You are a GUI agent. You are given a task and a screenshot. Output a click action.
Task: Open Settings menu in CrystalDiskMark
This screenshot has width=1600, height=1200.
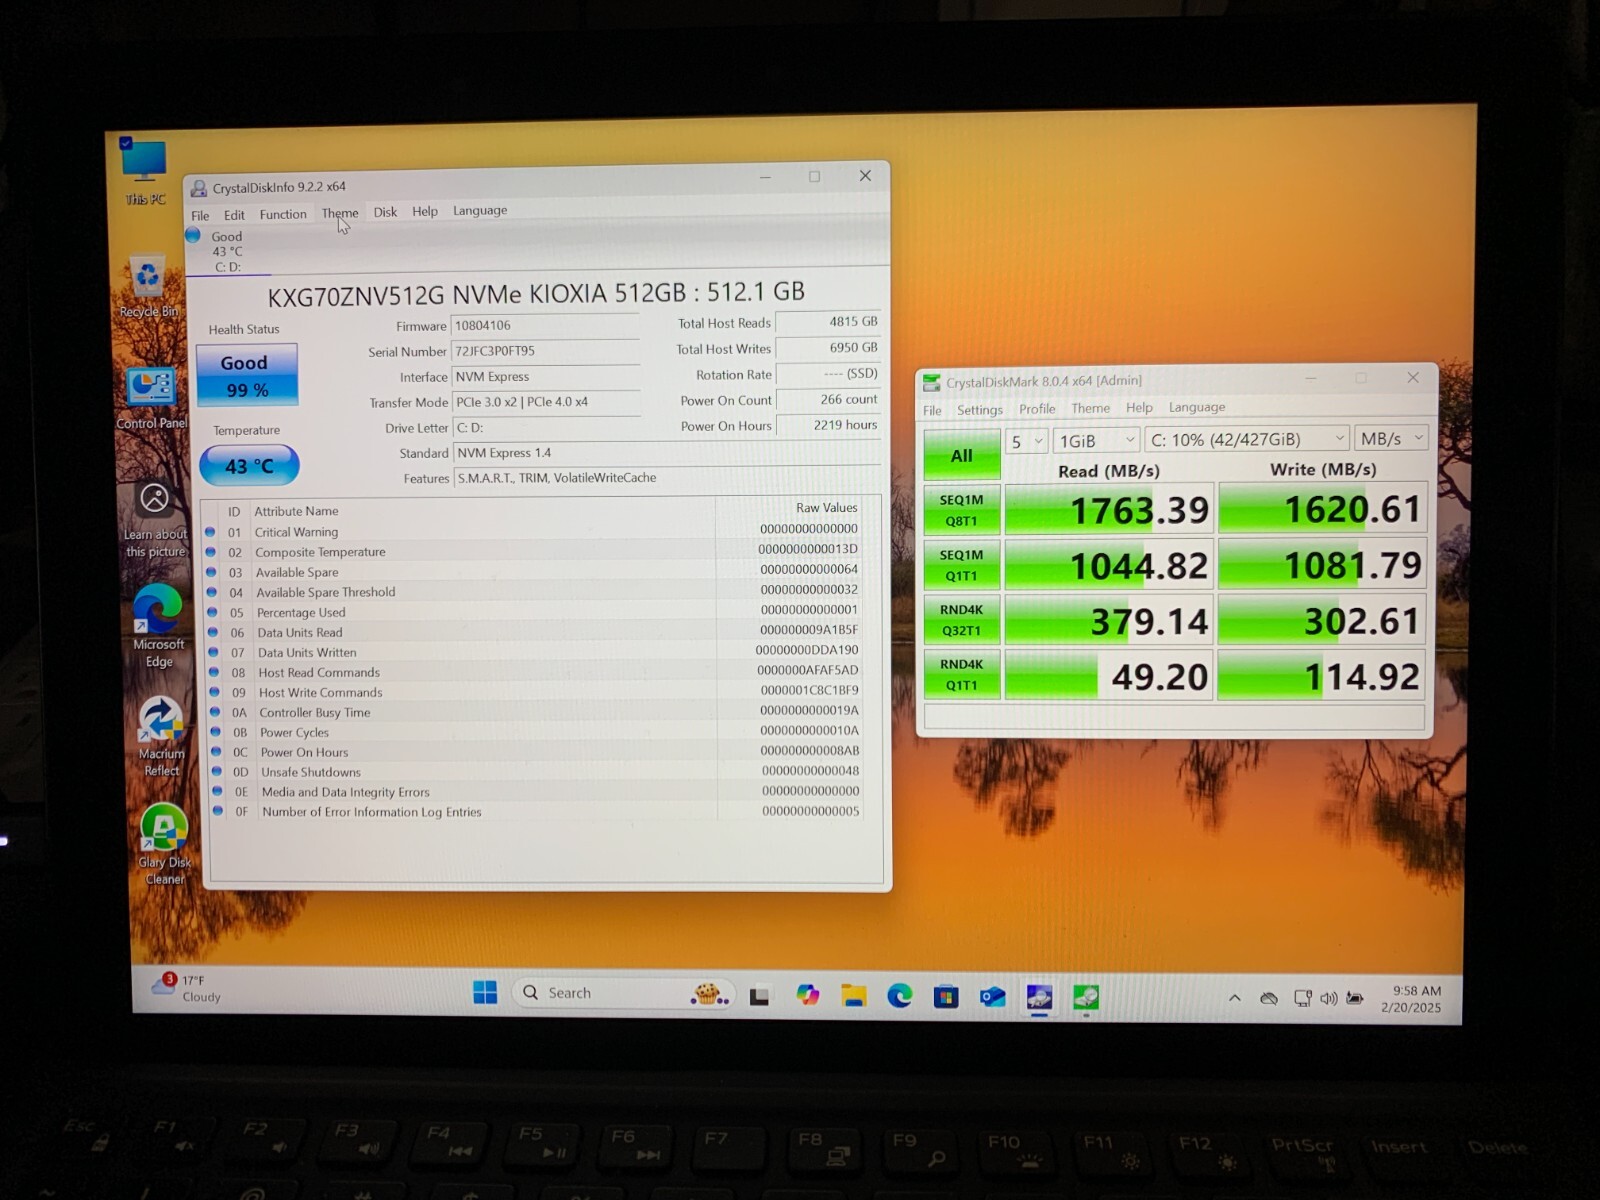(x=980, y=410)
